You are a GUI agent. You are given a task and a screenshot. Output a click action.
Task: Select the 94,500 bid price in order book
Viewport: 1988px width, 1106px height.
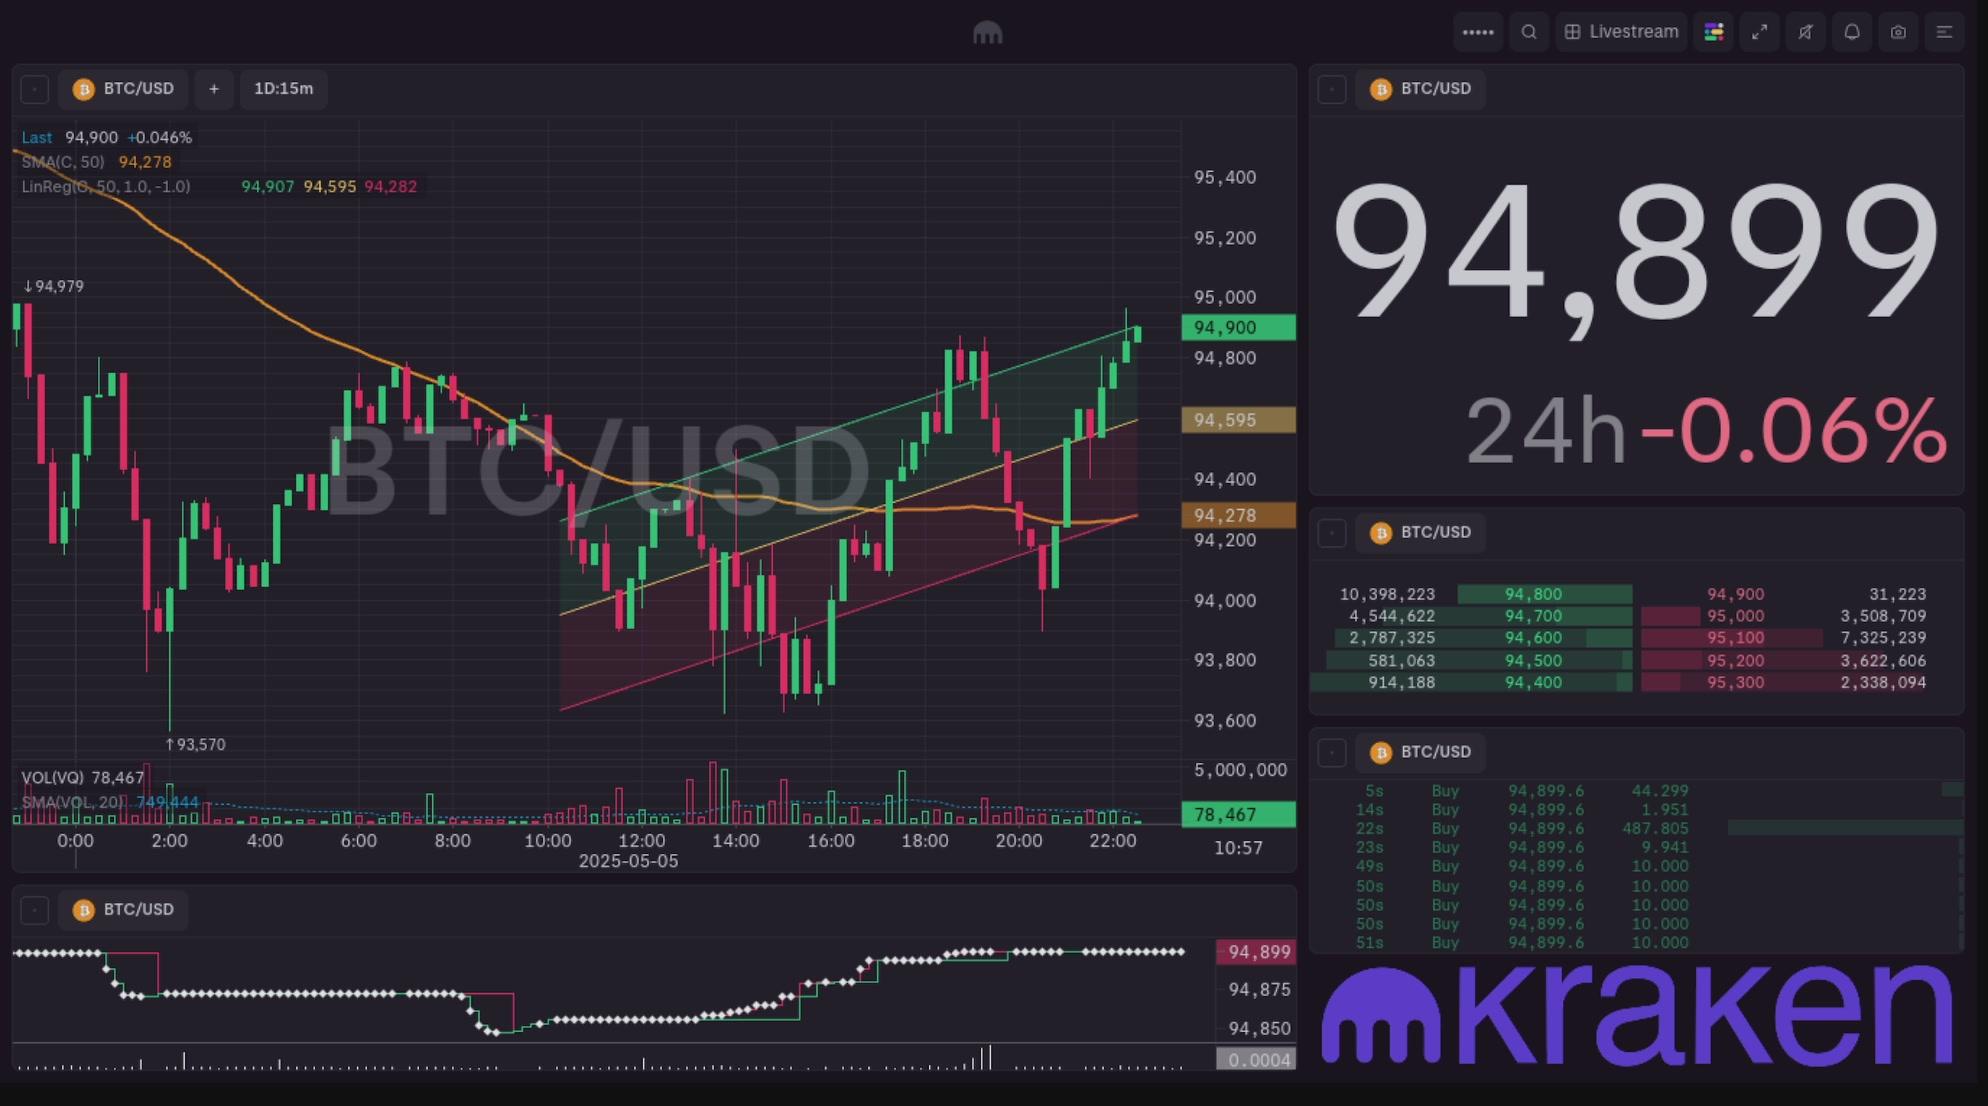pyautogui.click(x=1533, y=661)
